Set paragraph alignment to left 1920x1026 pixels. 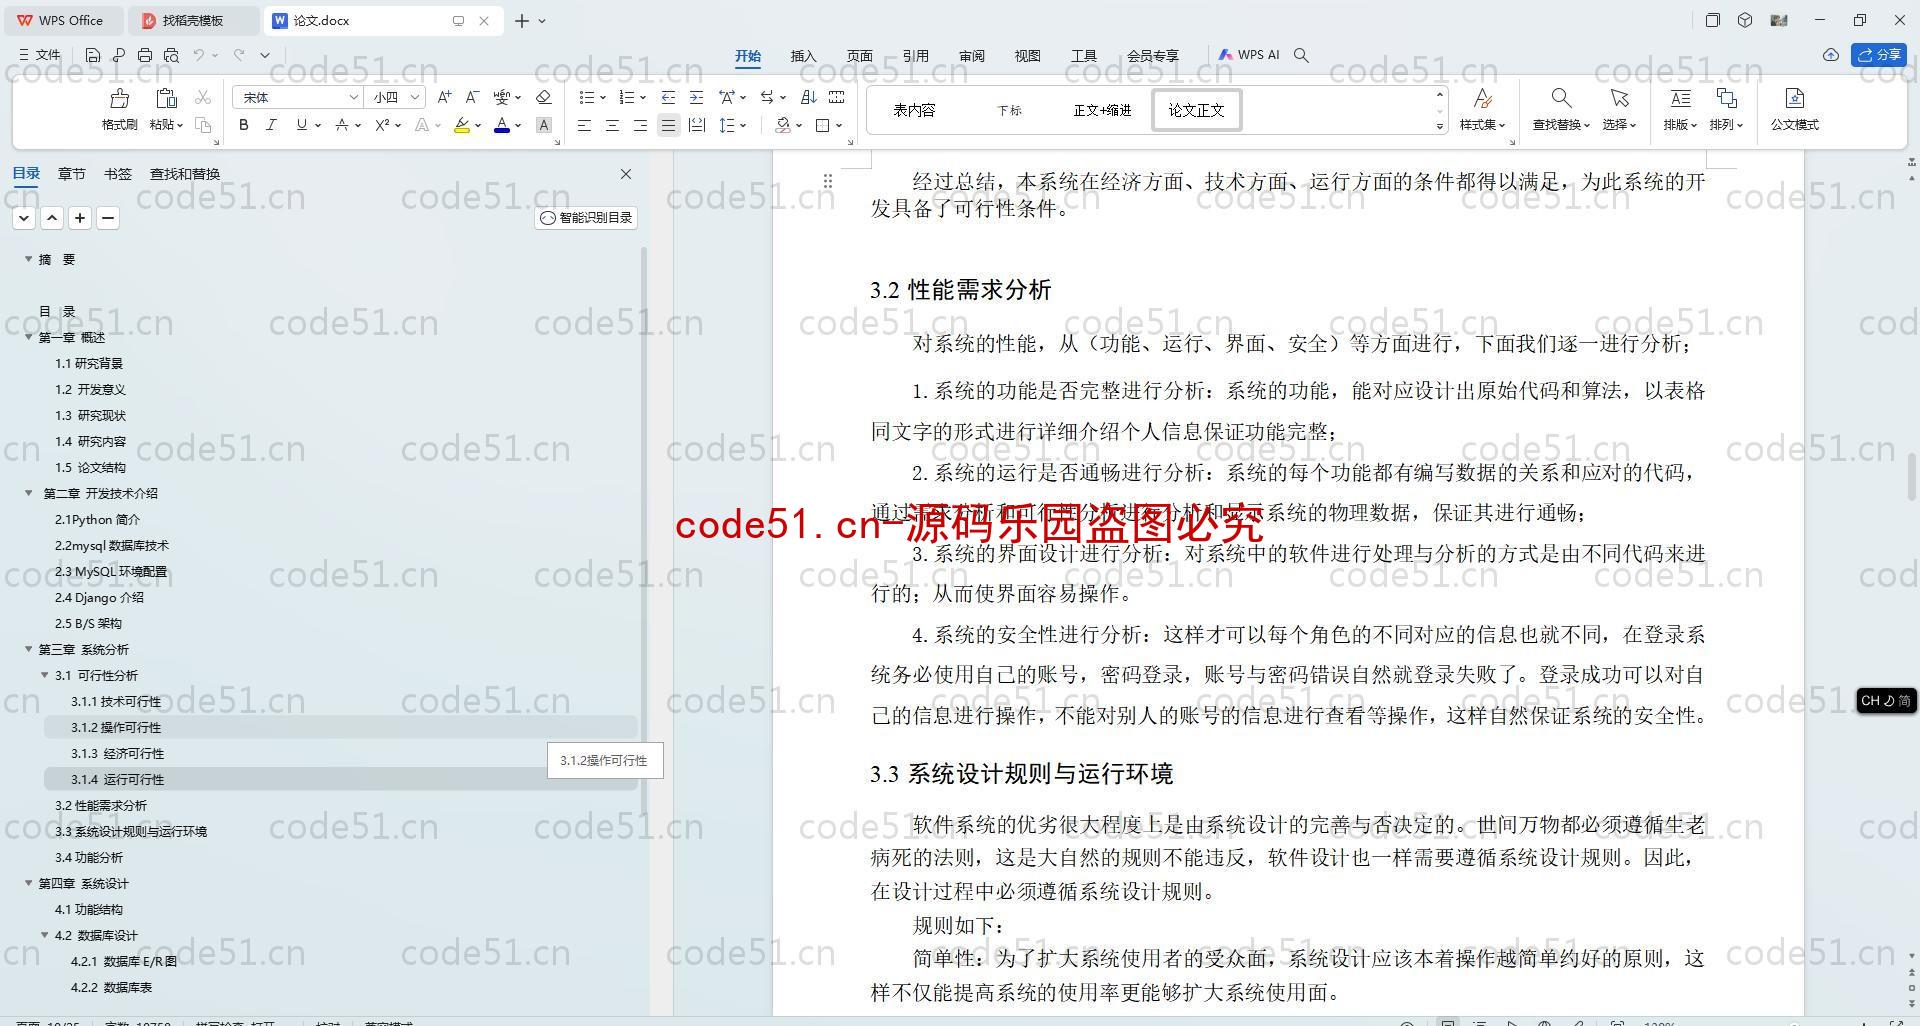pyautogui.click(x=584, y=125)
